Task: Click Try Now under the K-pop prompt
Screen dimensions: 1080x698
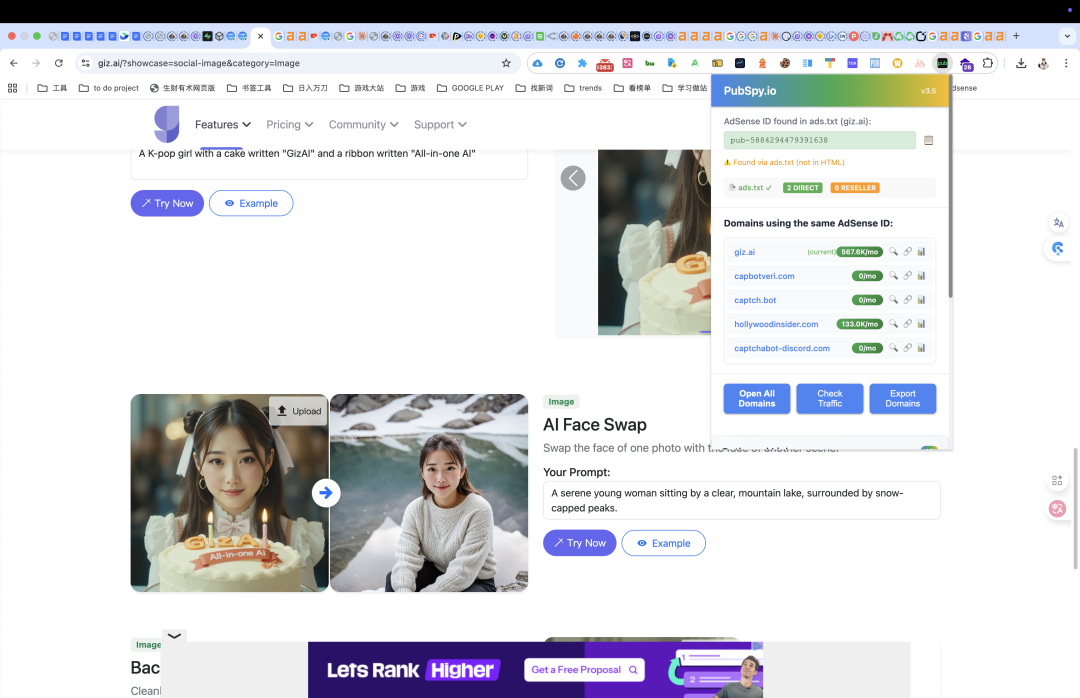Action: tap(167, 203)
